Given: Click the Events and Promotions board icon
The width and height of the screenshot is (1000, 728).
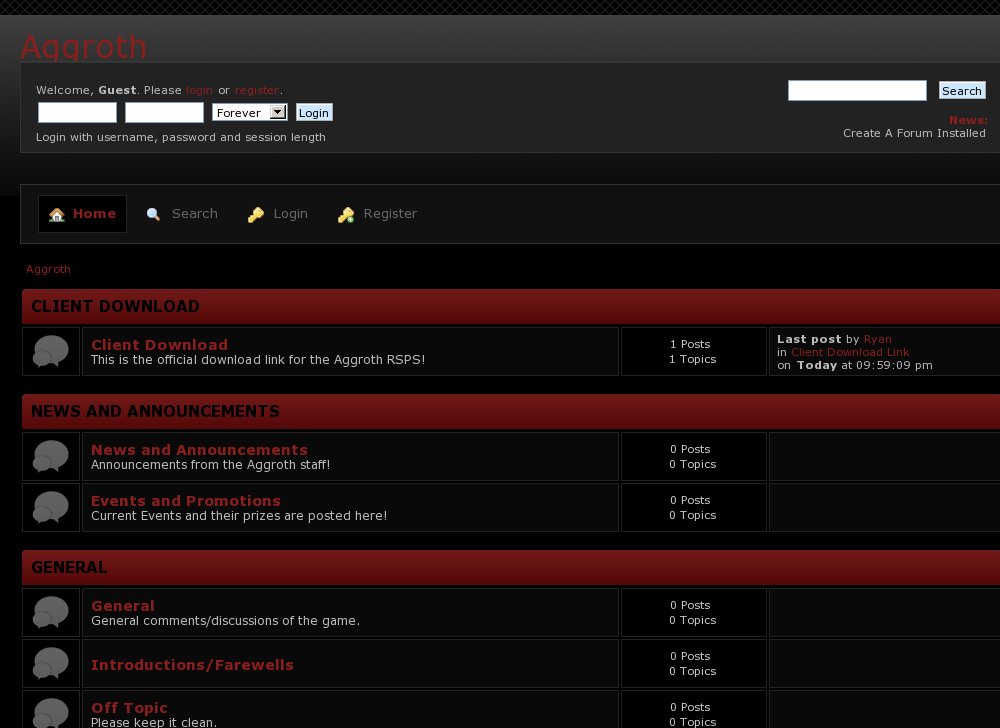Looking at the screenshot, I should (x=50, y=507).
